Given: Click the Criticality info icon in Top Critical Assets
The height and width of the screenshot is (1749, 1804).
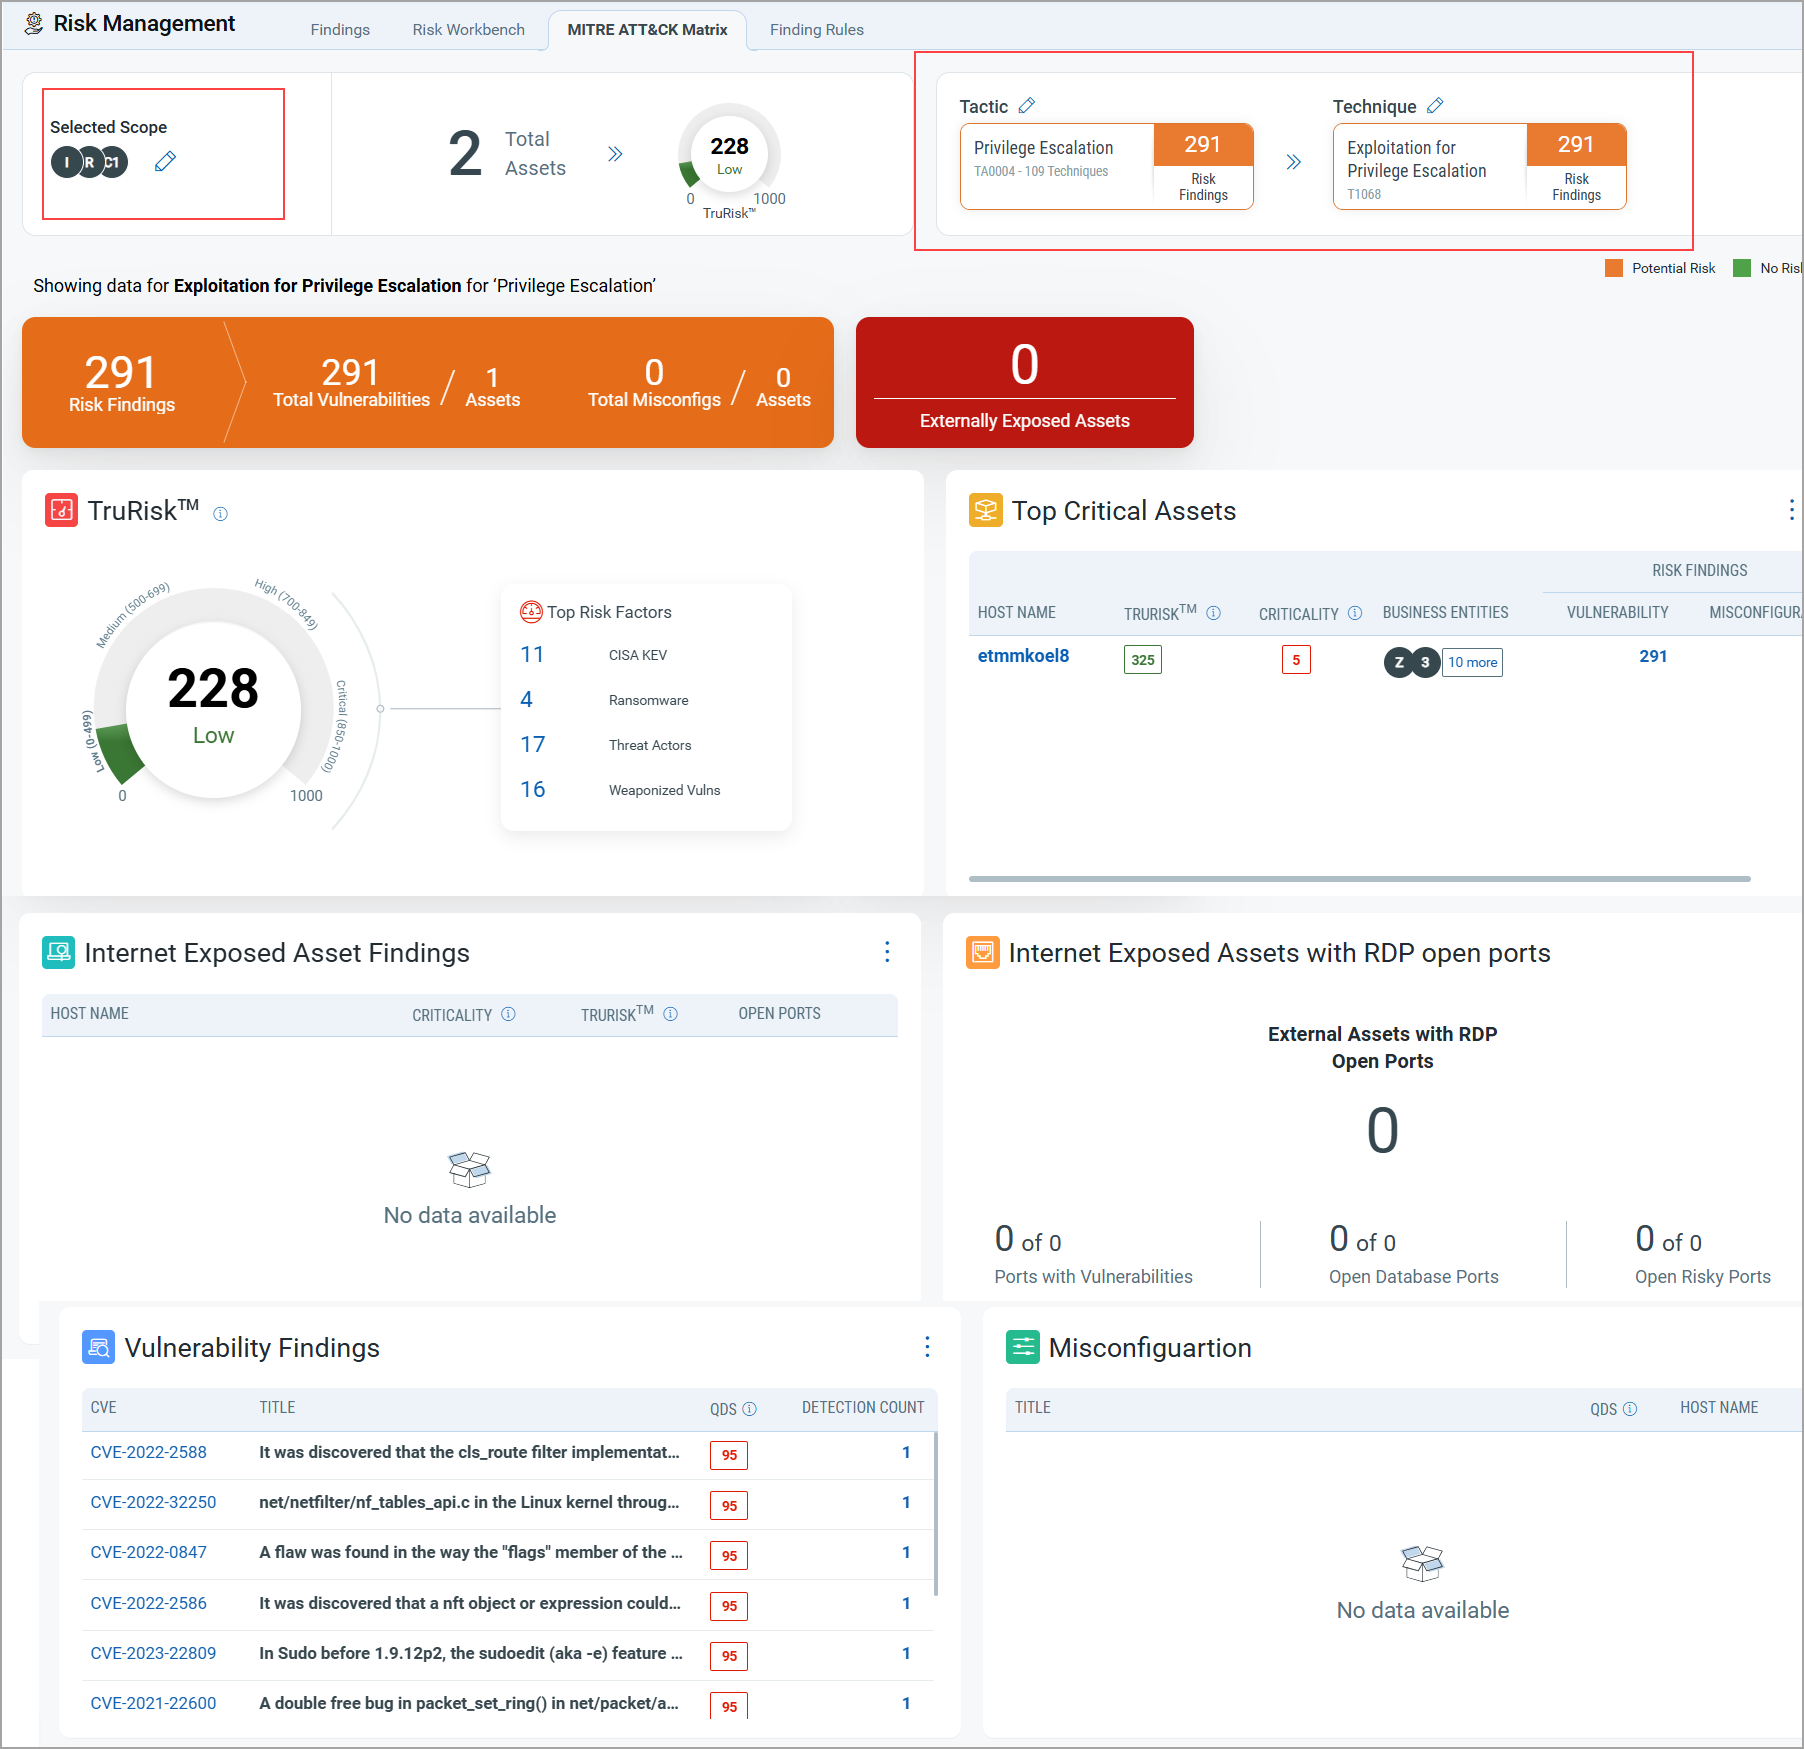Looking at the screenshot, I should pyautogui.click(x=1355, y=613).
